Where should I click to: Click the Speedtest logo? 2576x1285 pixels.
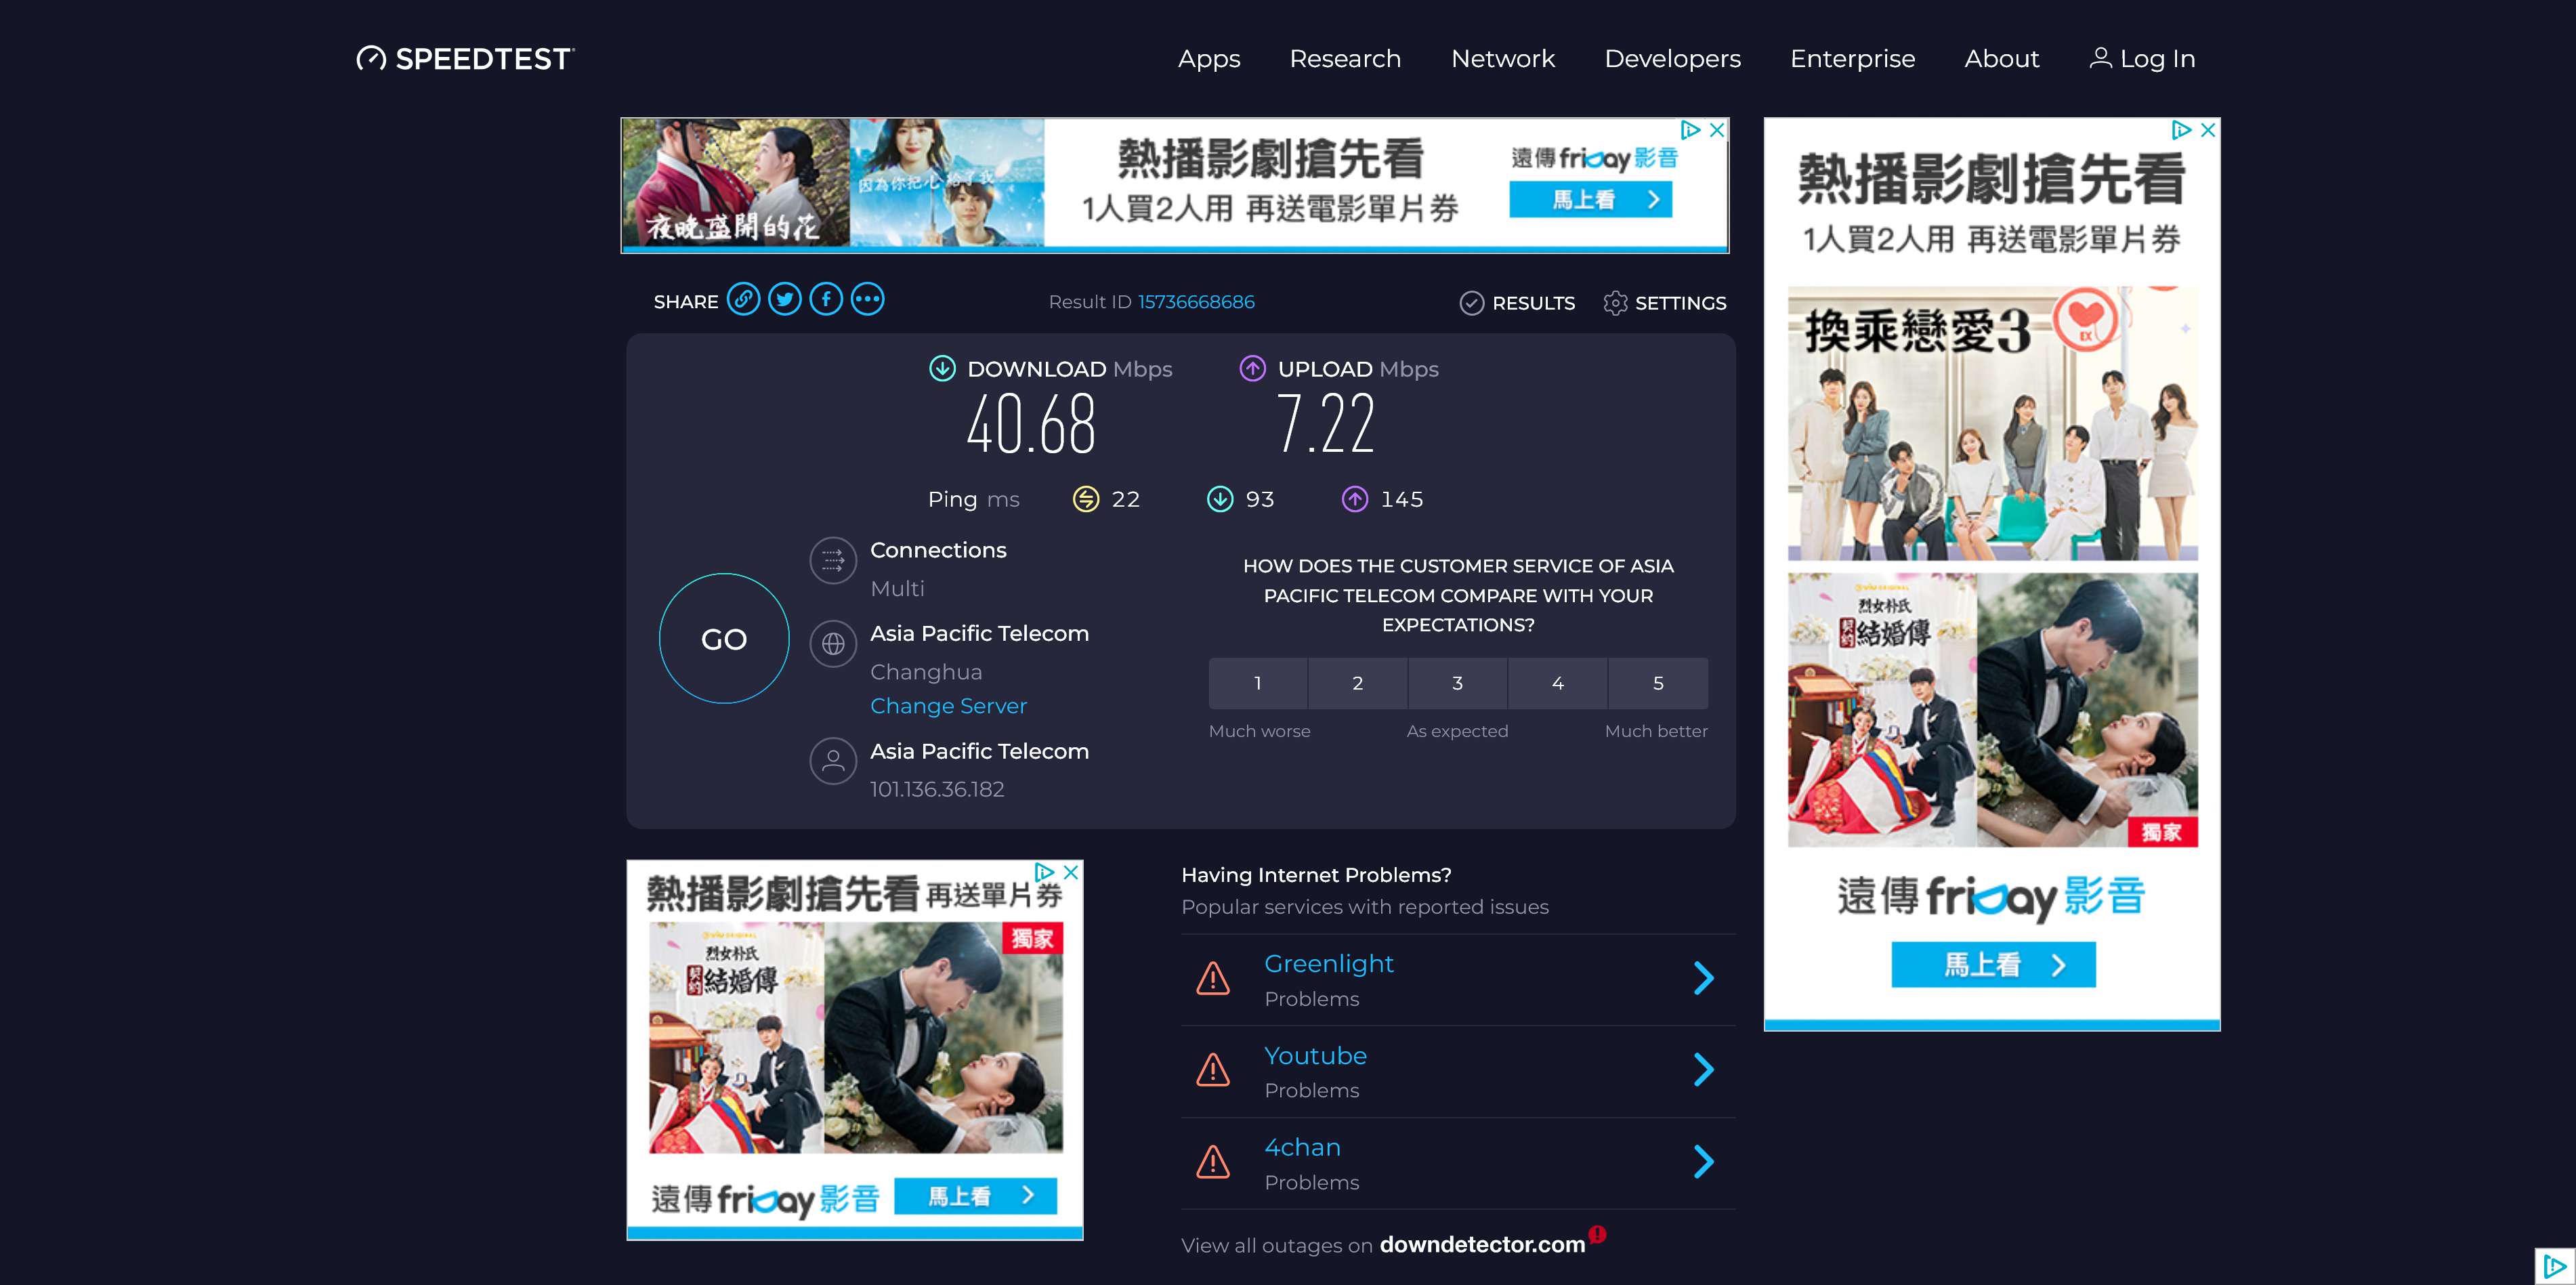click(465, 59)
